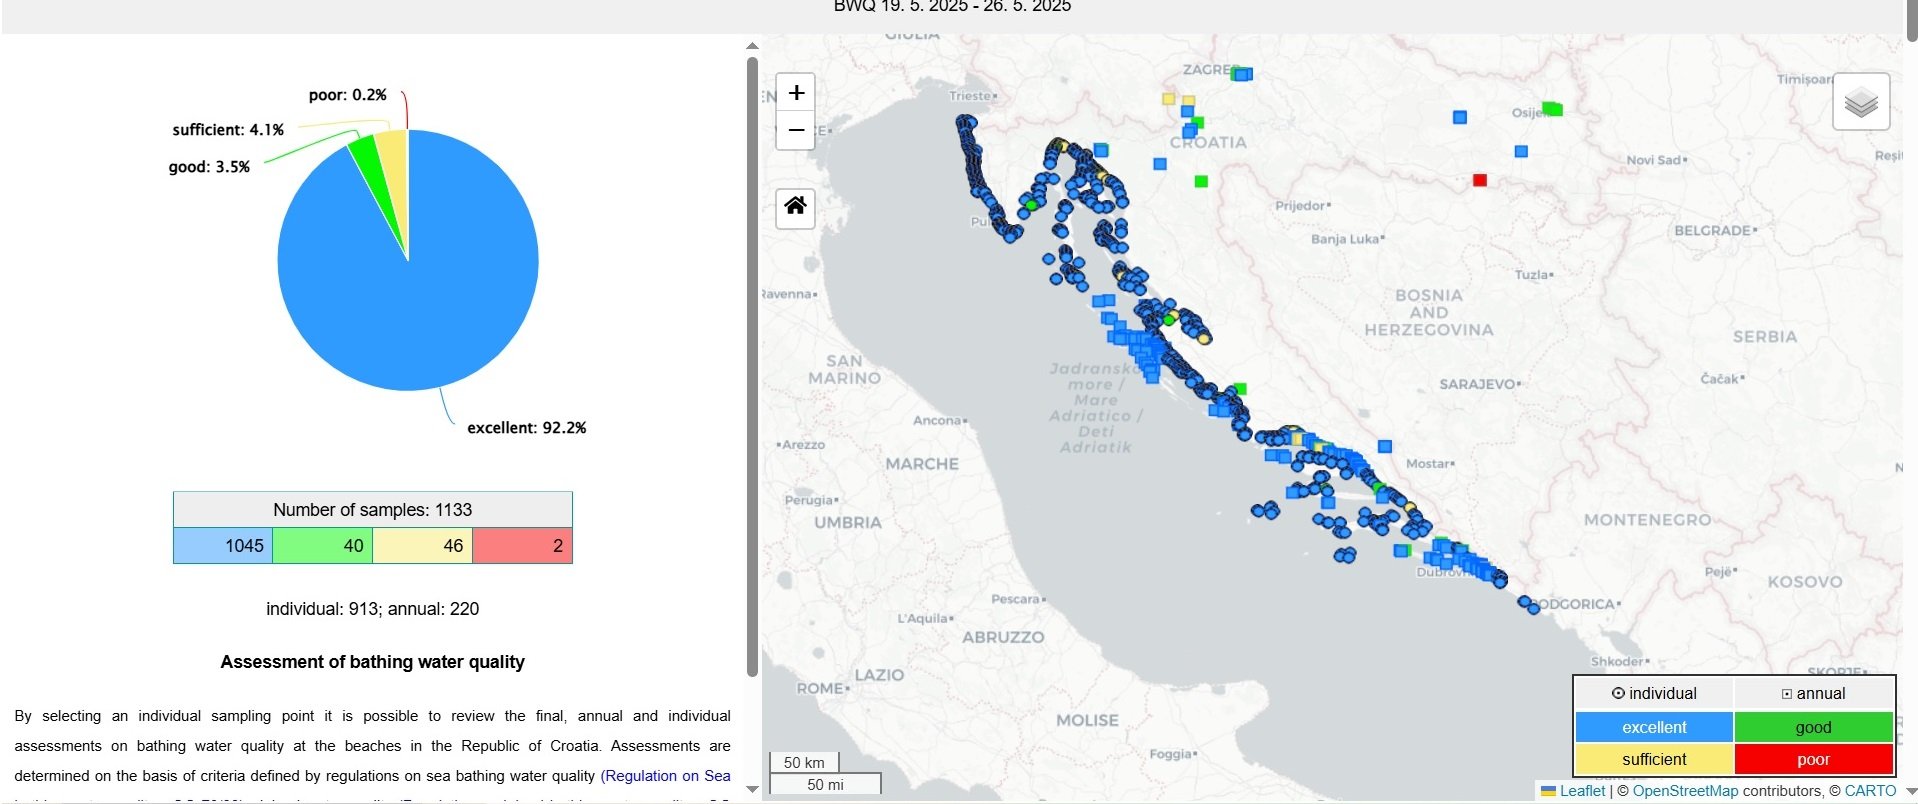Zoom in on the map
This screenshot has width=1918, height=804.
click(x=796, y=93)
